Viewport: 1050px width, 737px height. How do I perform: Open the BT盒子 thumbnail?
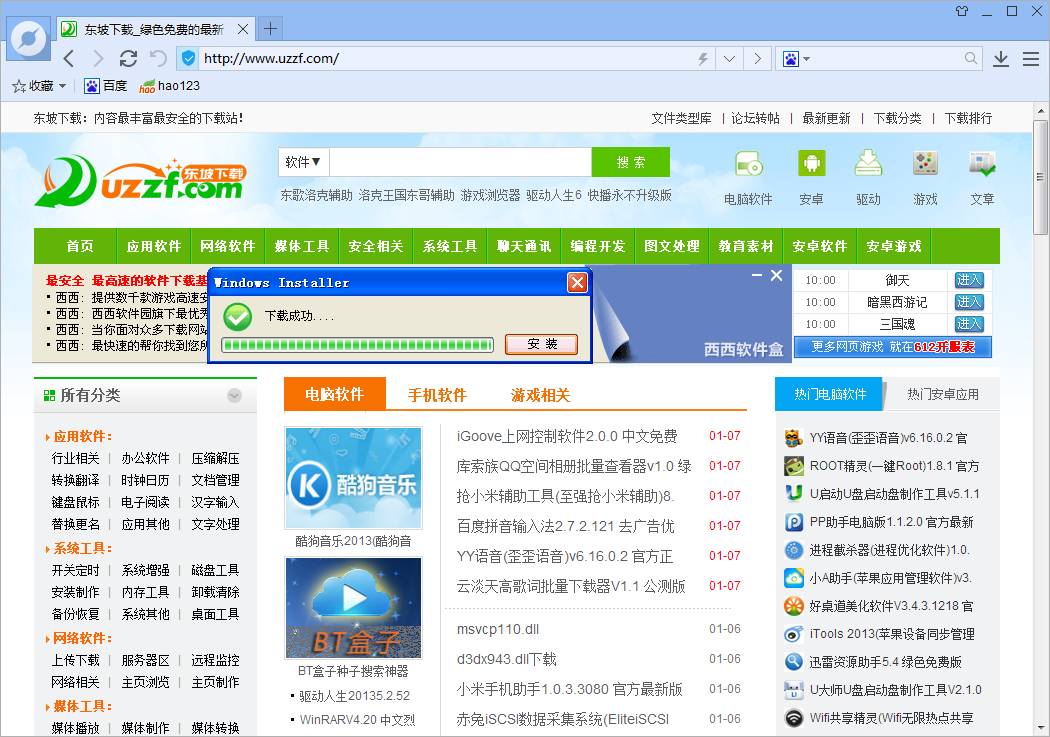pyautogui.click(x=354, y=608)
